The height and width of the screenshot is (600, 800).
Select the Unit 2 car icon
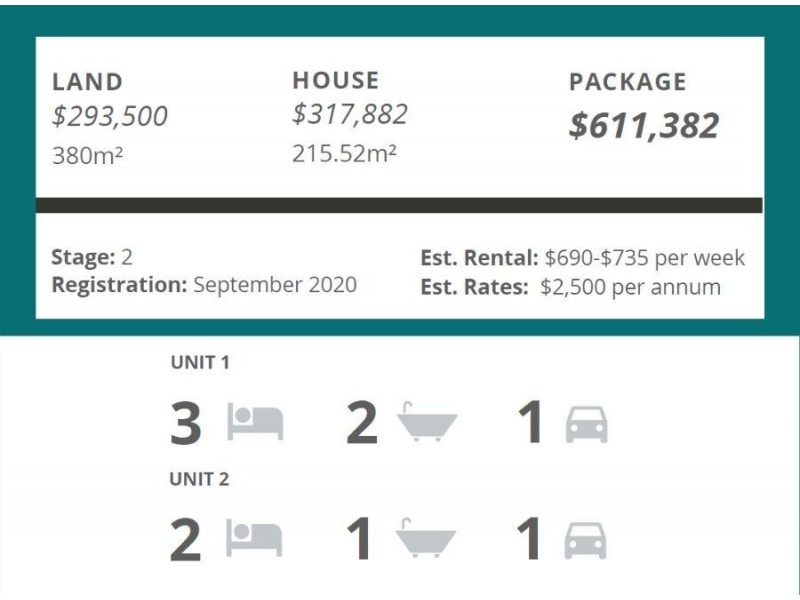pos(586,541)
